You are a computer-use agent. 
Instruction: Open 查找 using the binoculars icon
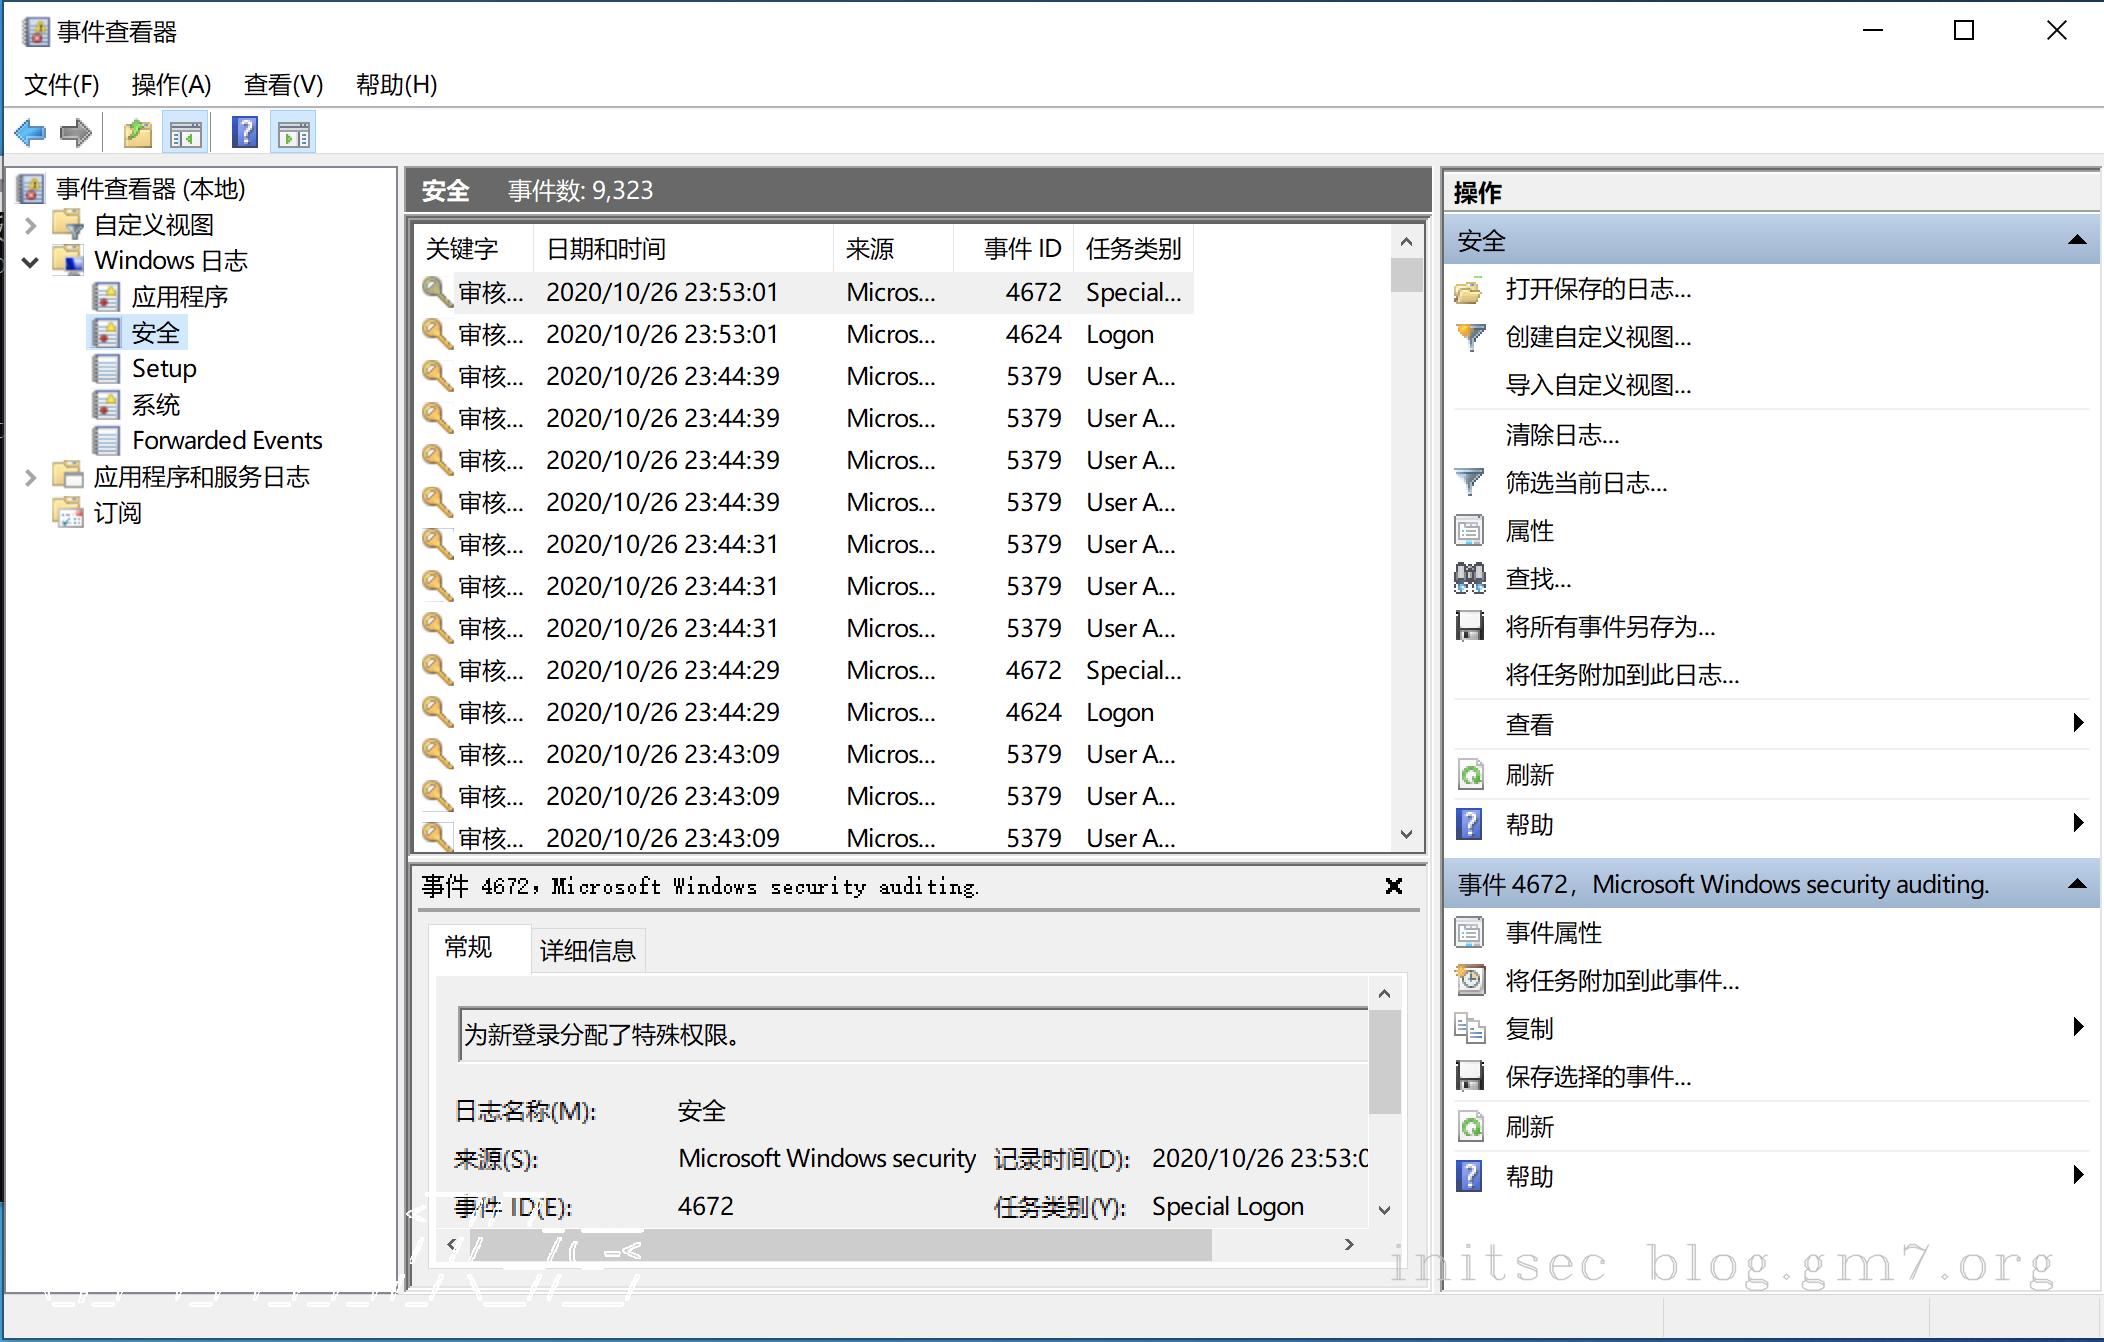tap(1469, 578)
